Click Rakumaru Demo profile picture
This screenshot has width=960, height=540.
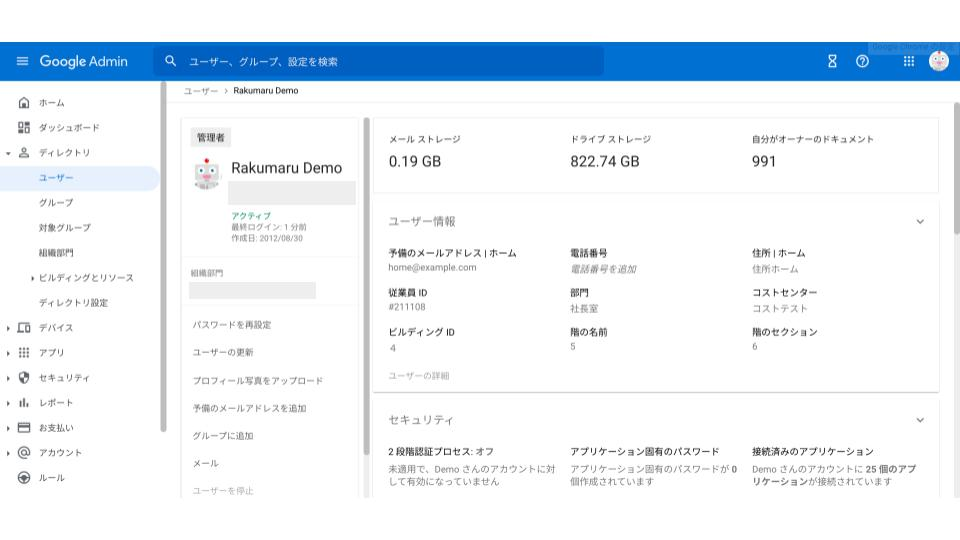(x=207, y=174)
